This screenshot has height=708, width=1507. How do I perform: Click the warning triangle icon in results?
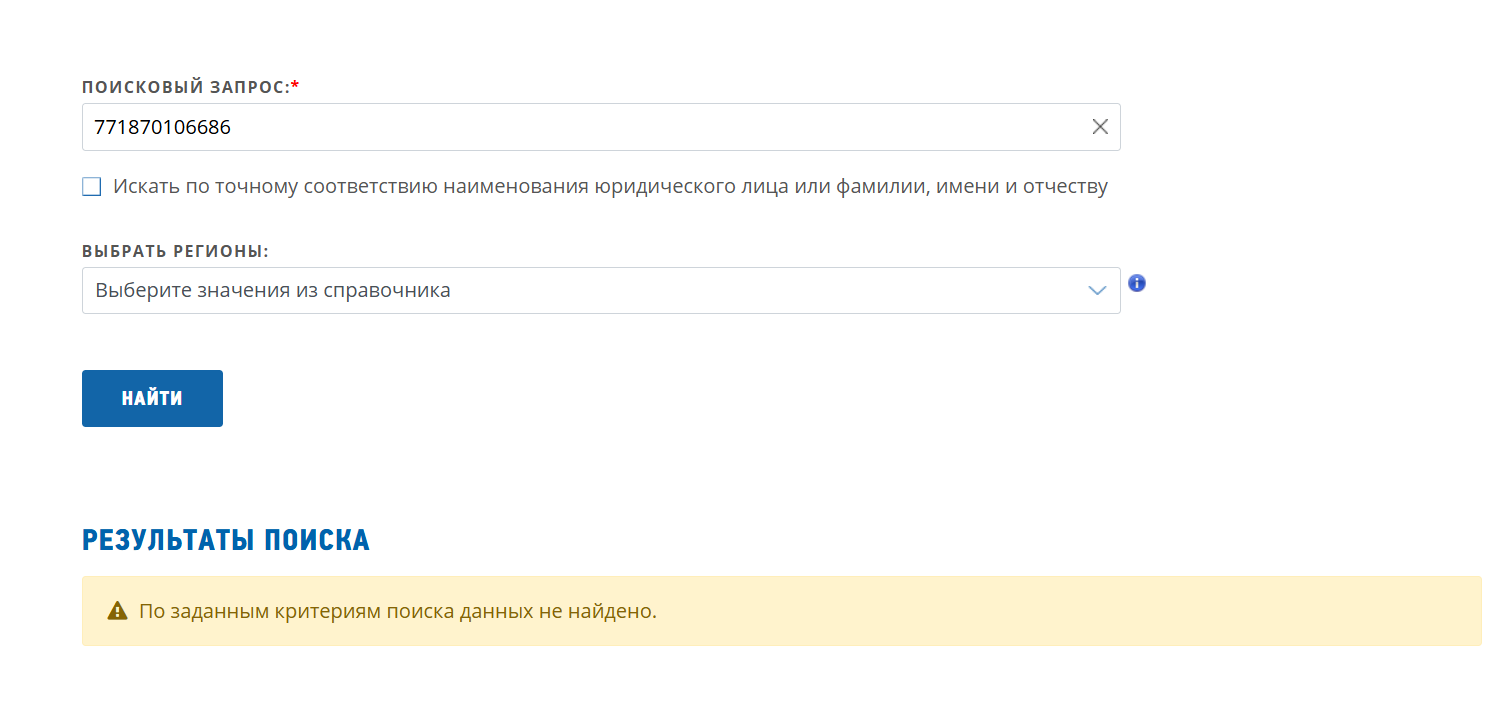[118, 611]
